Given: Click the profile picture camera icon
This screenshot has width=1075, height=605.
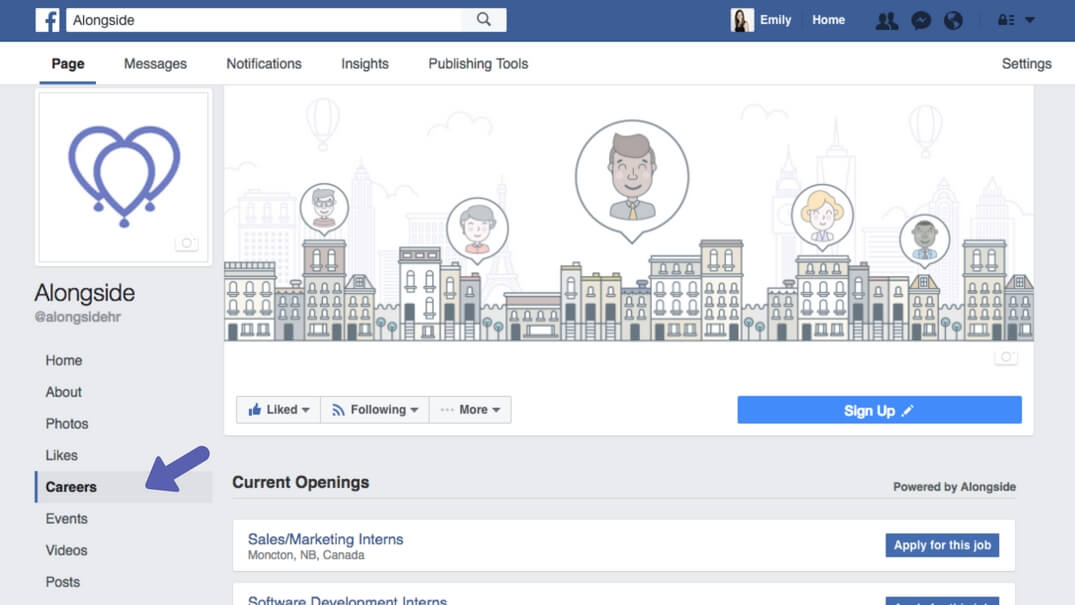Looking at the screenshot, I should [186, 243].
